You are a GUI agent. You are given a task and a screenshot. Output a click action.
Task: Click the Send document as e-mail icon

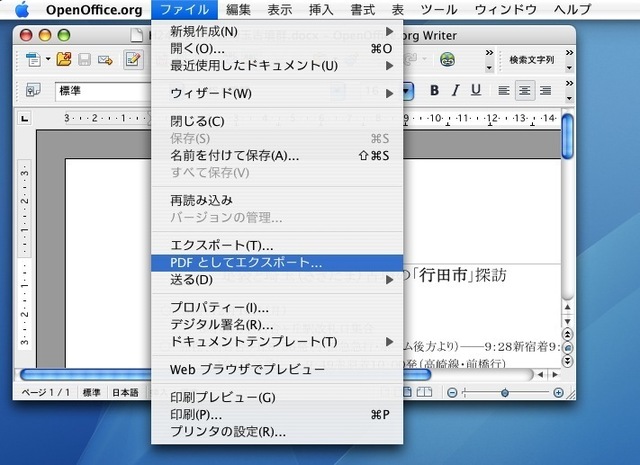coord(105,60)
